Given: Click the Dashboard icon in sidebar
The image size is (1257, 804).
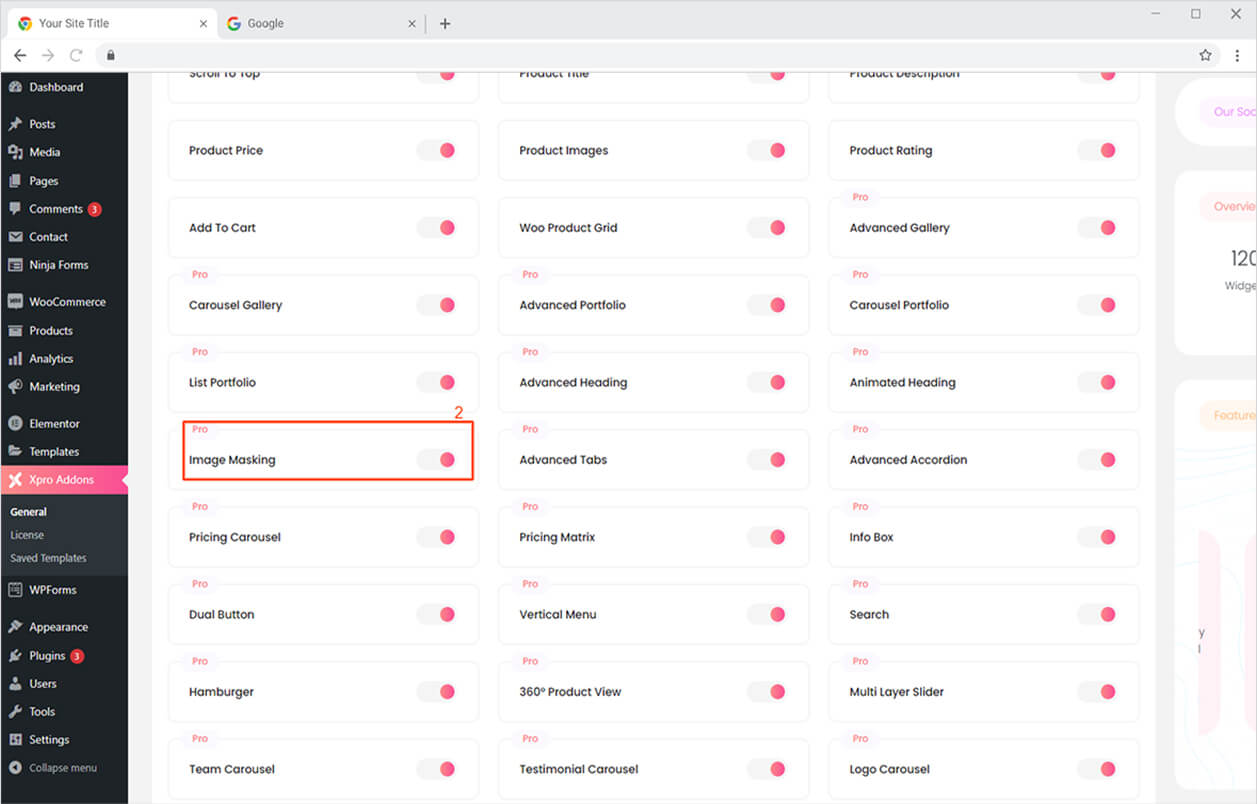Looking at the screenshot, I should click(x=15, y=87).
